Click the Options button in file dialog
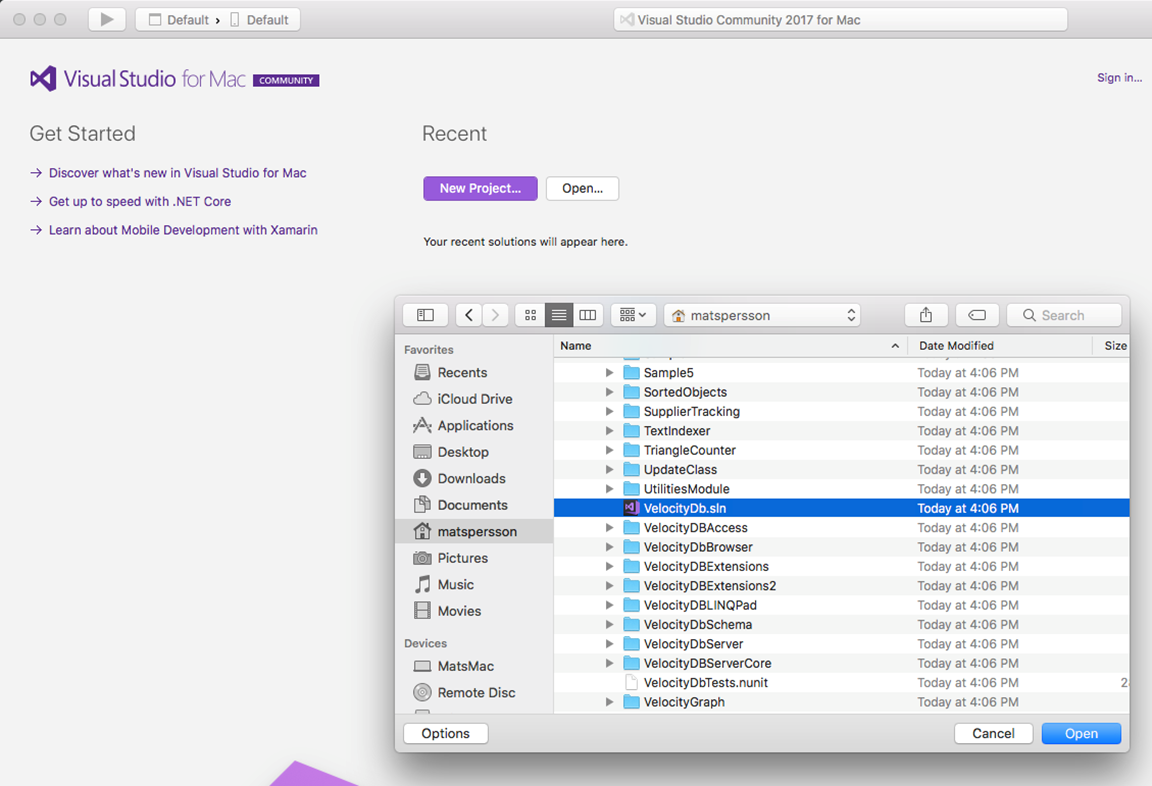1152x786 pixels. coord(445,733)
